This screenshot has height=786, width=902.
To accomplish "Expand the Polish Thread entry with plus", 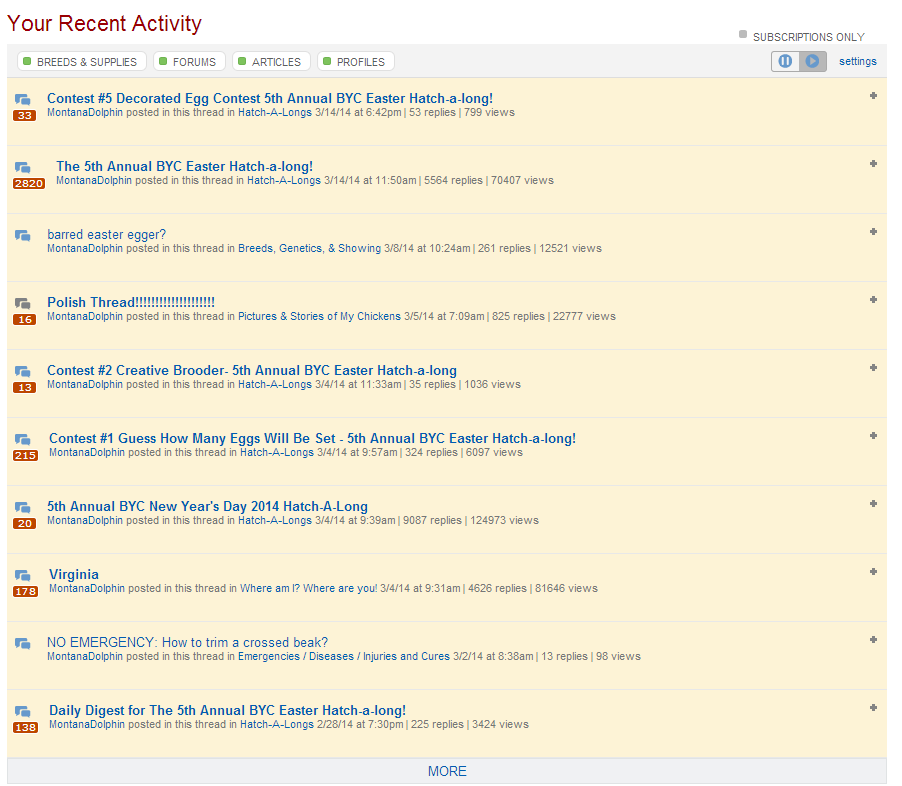I will [873, 300].
